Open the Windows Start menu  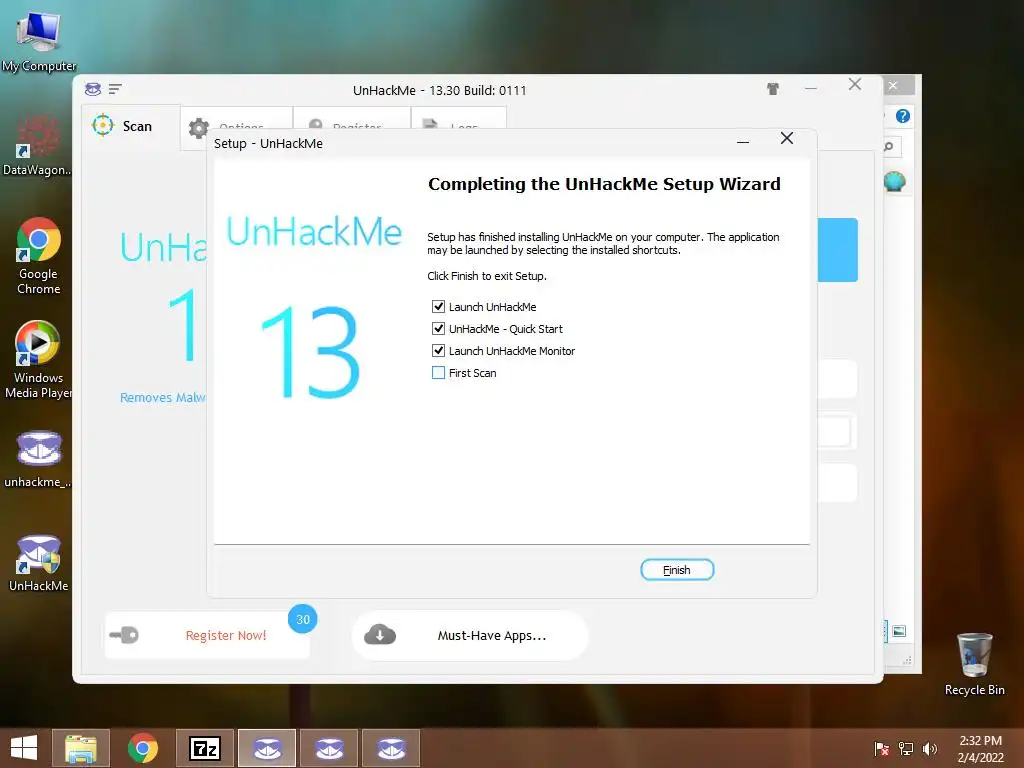click(x=24, y=748)
